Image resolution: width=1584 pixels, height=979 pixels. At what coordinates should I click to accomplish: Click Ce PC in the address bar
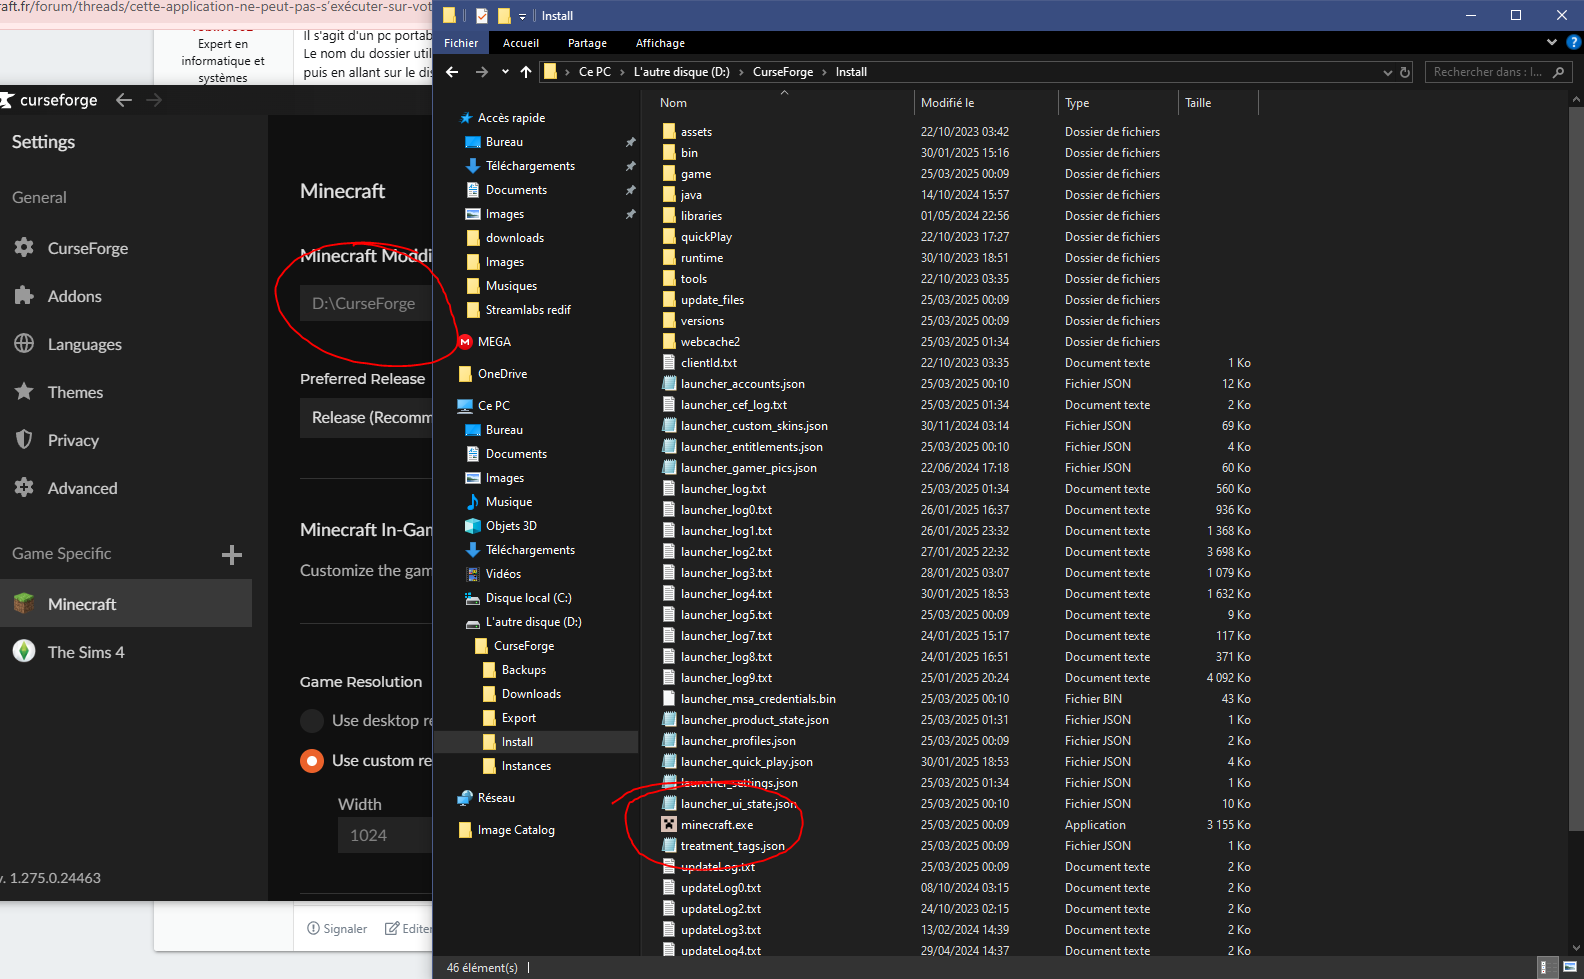pyautogui.click(x=595, y=72)
